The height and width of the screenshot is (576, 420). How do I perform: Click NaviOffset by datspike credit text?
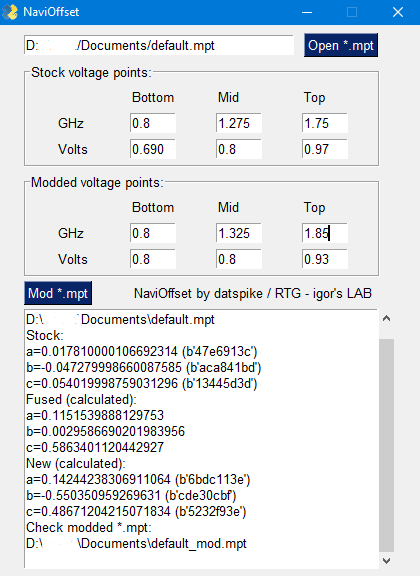coord(253,294)
